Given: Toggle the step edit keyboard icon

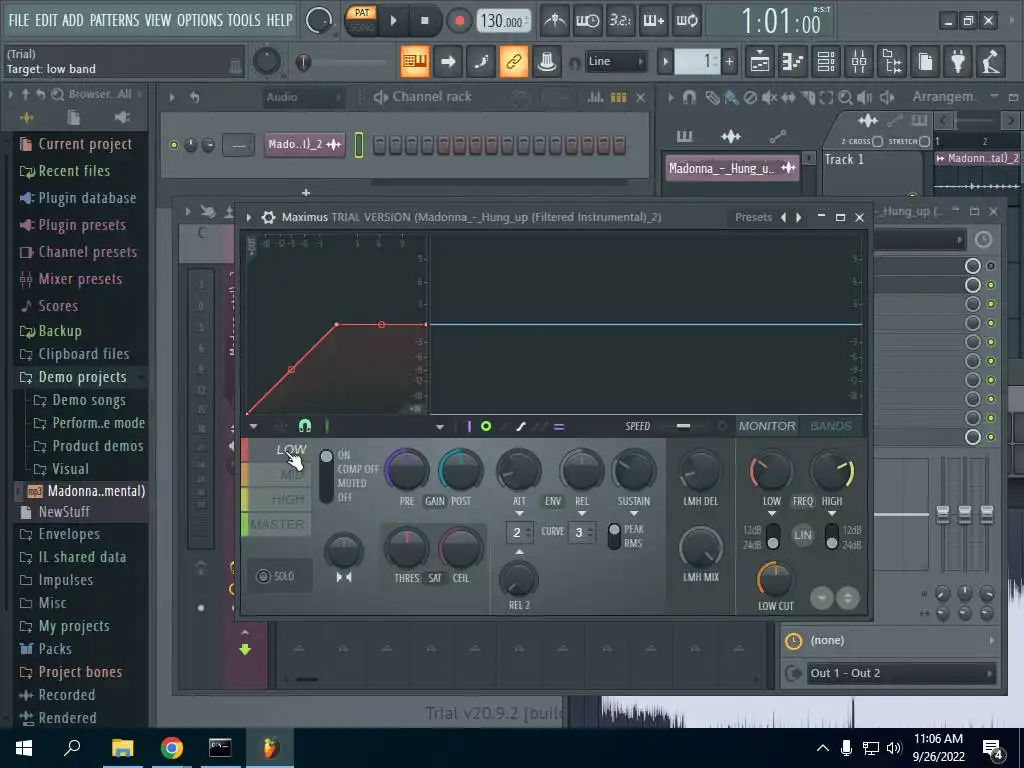Looking at the screenshot, I should point(415,62).
